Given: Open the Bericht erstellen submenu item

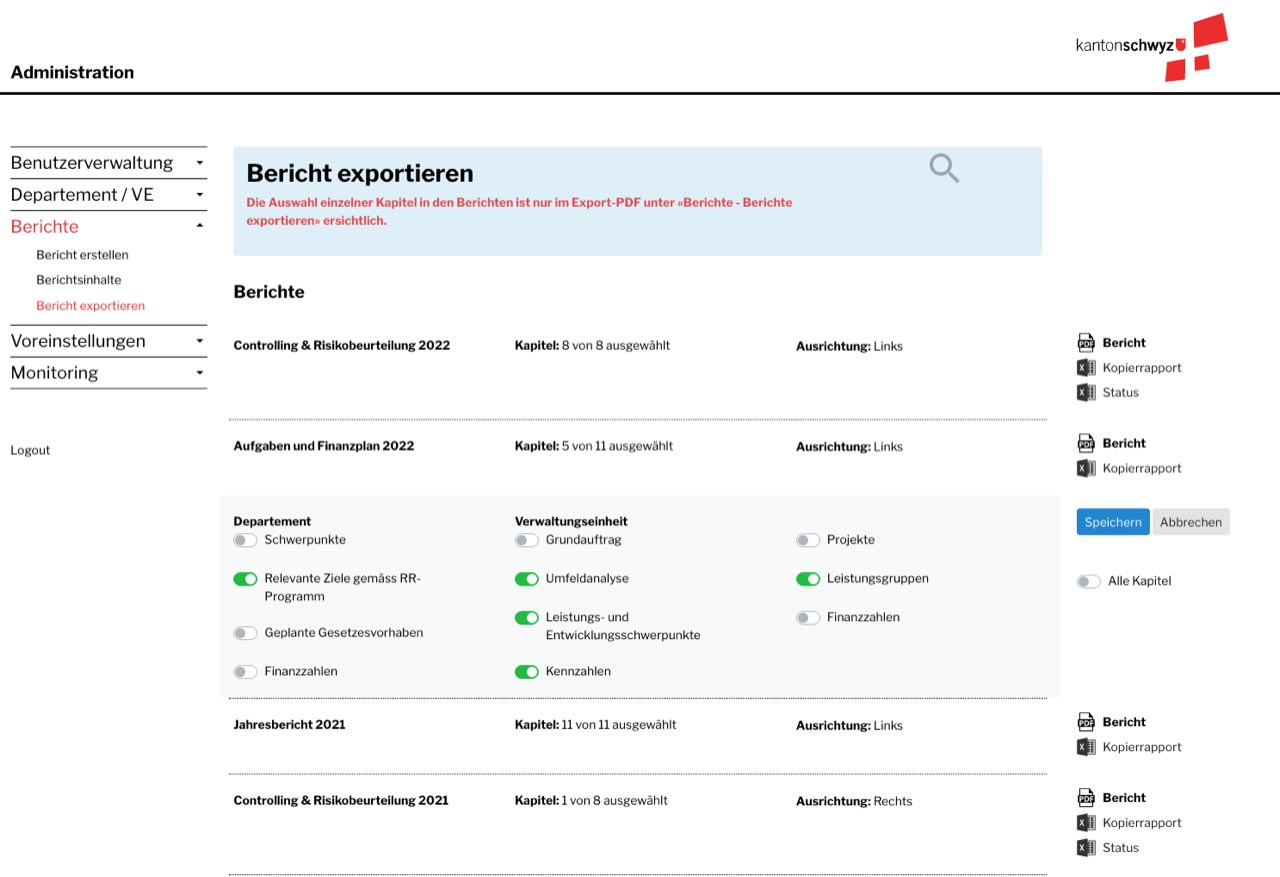Looking at the screenshot, I should tap(82, 255).
